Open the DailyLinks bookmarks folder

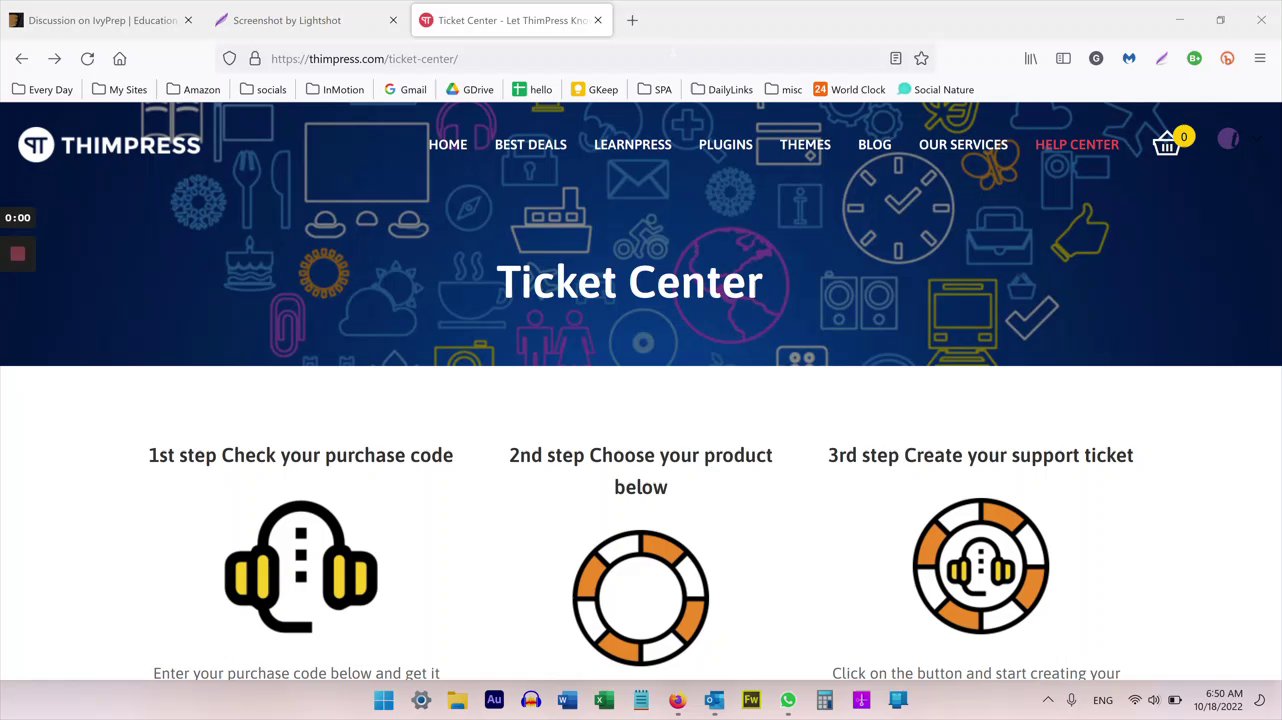point(722,90)
